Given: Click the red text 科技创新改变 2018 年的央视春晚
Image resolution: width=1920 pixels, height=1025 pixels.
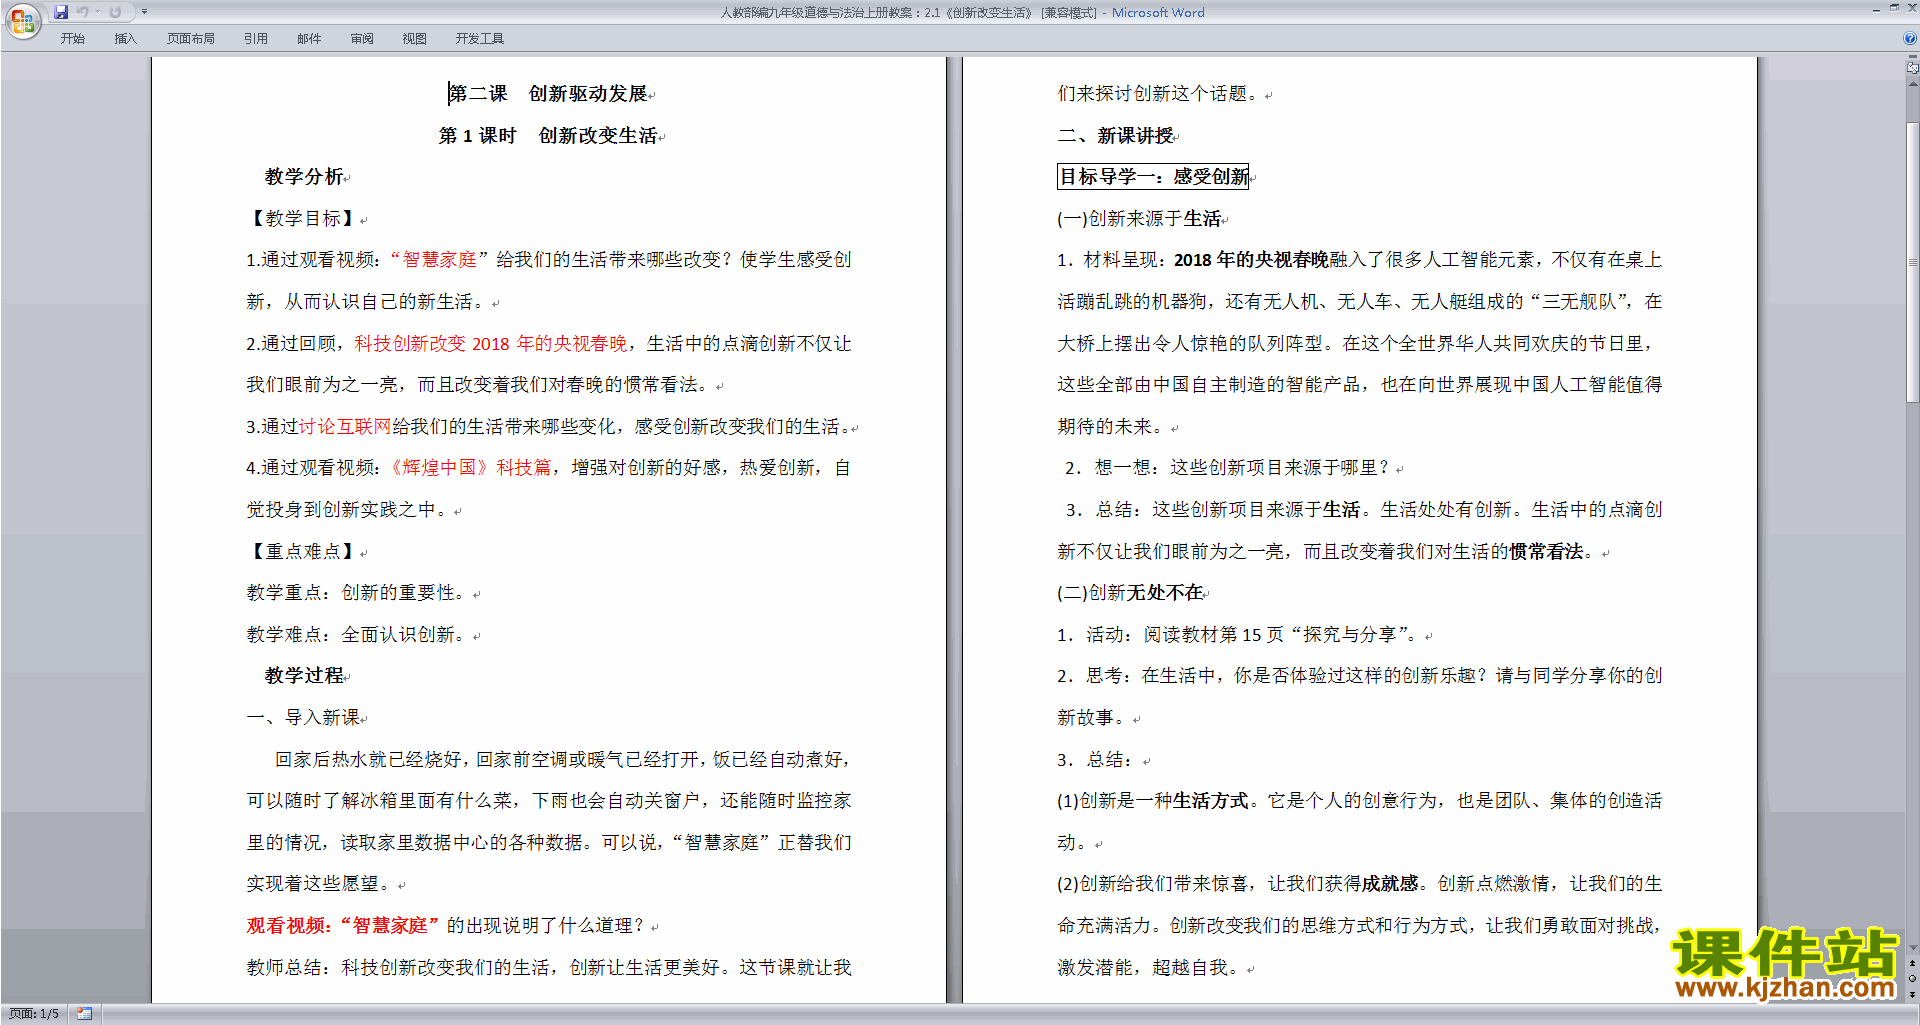Looking at the screenshot, I should click(x=491, y=344).
